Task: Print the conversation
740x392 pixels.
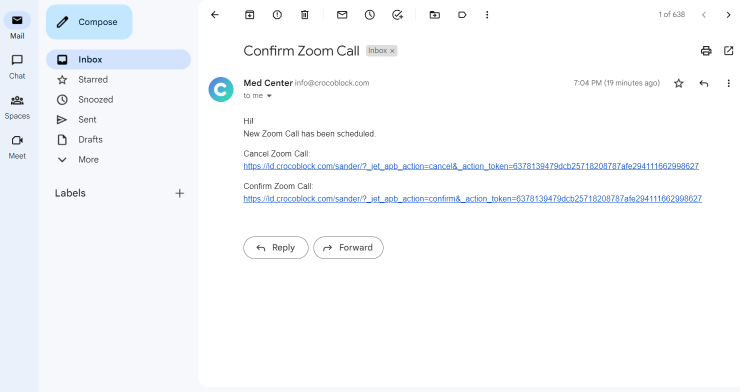Action: [x=706, y=50]
